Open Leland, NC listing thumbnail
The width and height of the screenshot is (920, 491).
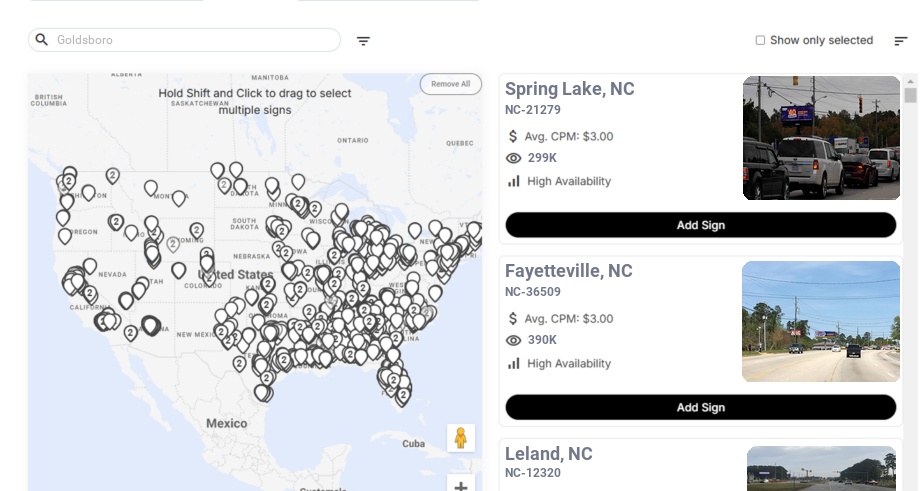click(x=821, y=469)
